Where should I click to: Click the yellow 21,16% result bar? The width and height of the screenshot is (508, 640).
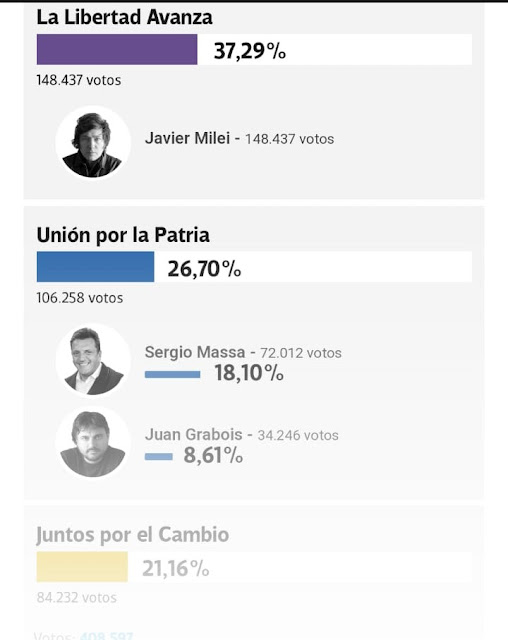click(x=82, y=567)
